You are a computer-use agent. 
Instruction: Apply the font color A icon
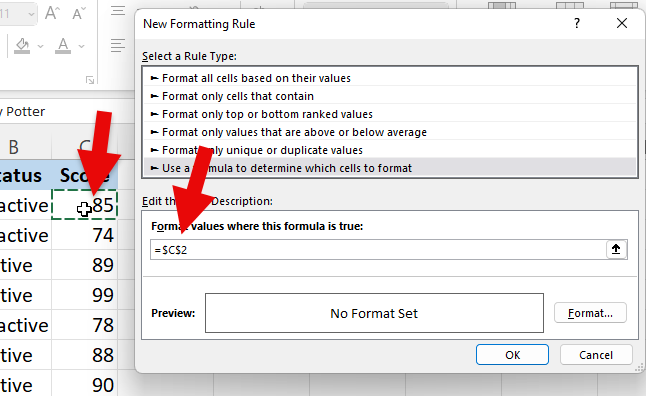point(63,46)
